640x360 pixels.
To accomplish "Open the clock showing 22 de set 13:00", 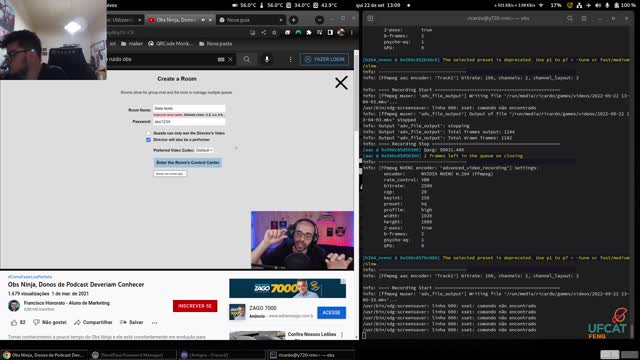I will [x=378, y=5].
